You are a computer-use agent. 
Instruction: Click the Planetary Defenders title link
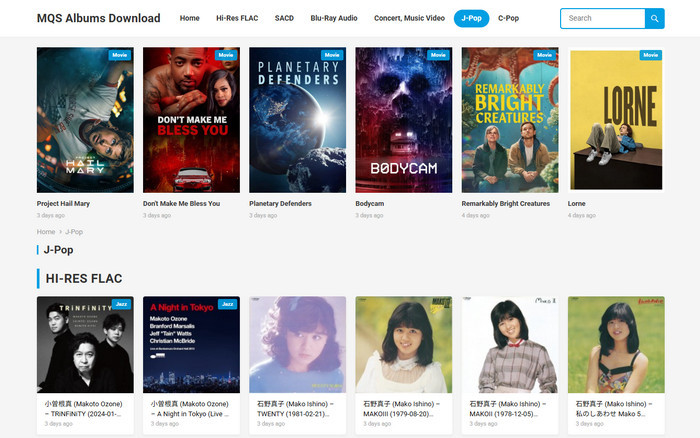click(x=280, y=204)
